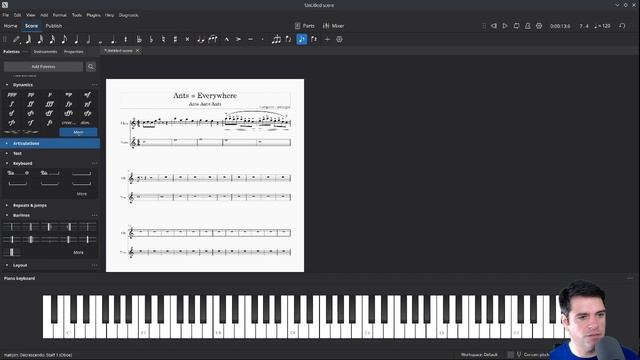Image resolution: width=640 pixels, height=360 pixels.
Task: Toggle the metronome
Action: click(528, 26)
